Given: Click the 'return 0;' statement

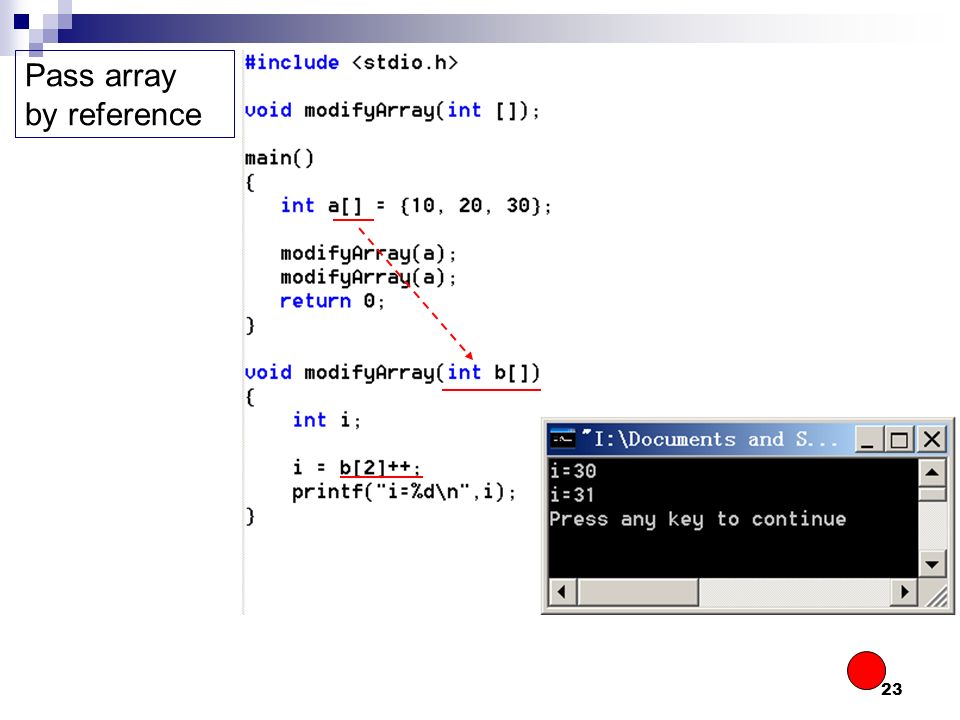Looking at the screenshot, I should coord(332,301).
